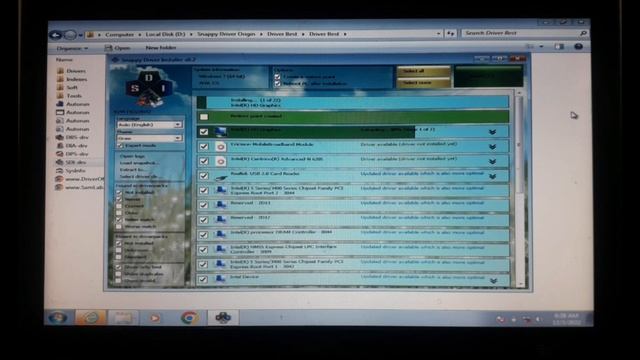Open the Drivers folder in Explorer

(72, 71)
